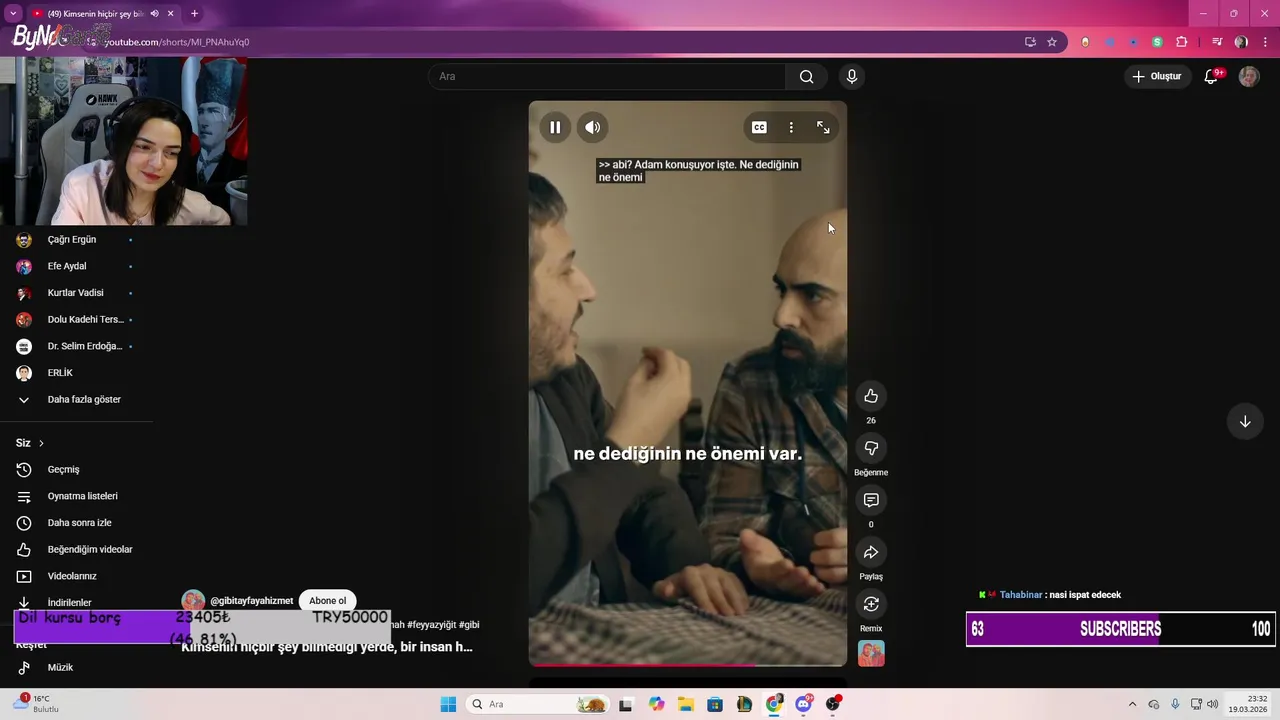Open the Oluştur create menu
Image resolution: width=1280 pixels, height=720 pixels.
click(1157, 76)
